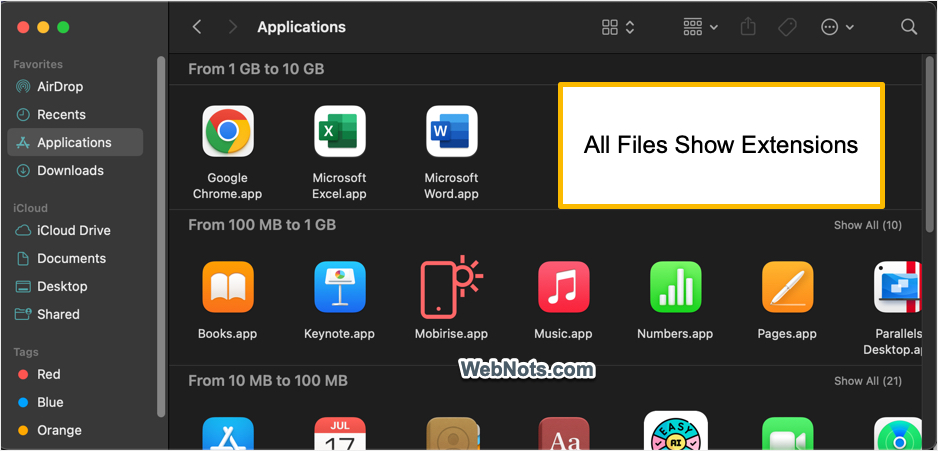Select the Microsoft Word app icon

452,131
